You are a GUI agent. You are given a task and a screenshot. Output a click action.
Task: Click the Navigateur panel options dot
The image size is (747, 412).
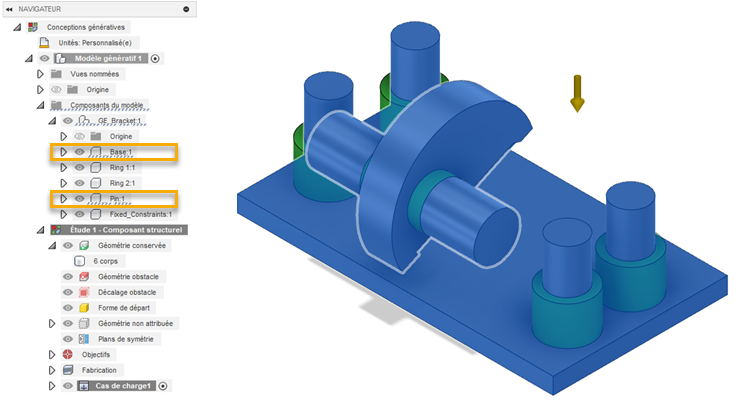click(186, 9)
